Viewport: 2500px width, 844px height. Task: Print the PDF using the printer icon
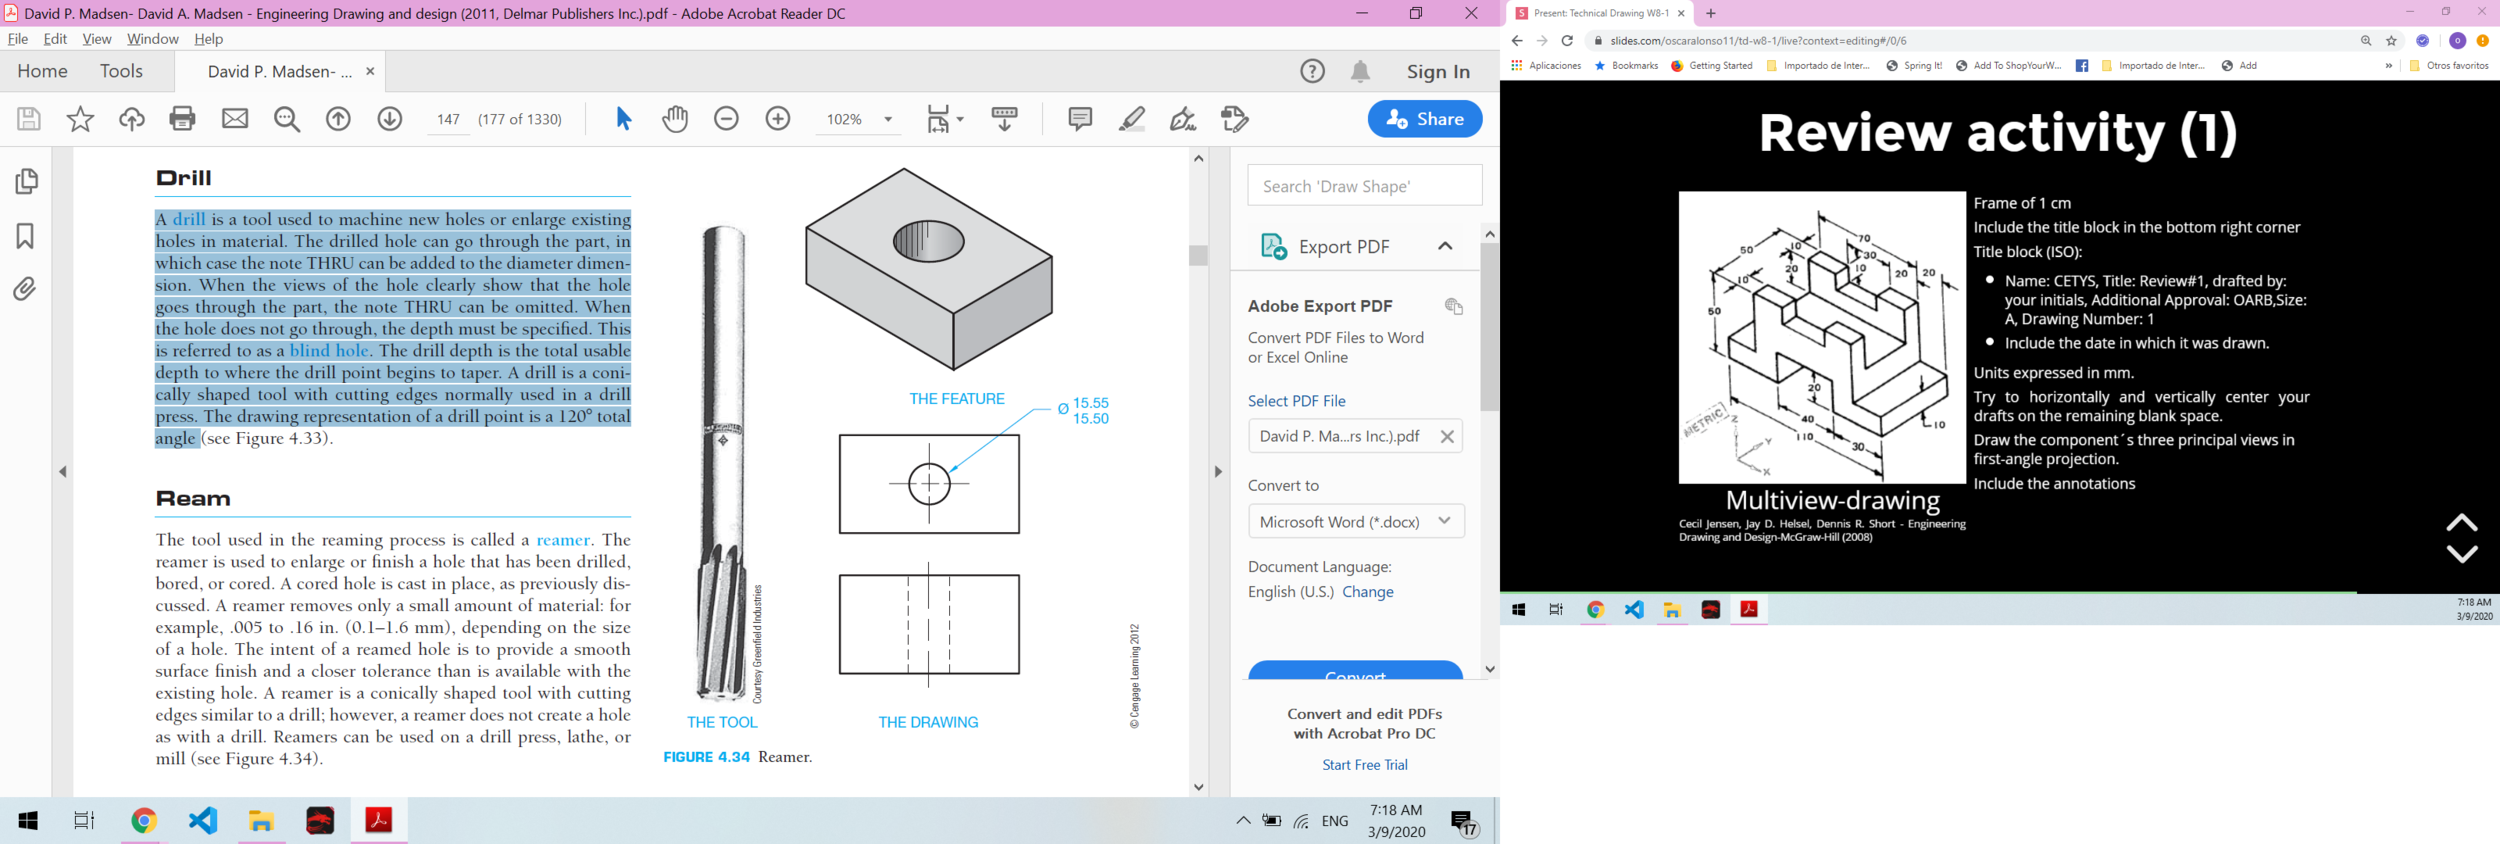(x=182, y=119)
